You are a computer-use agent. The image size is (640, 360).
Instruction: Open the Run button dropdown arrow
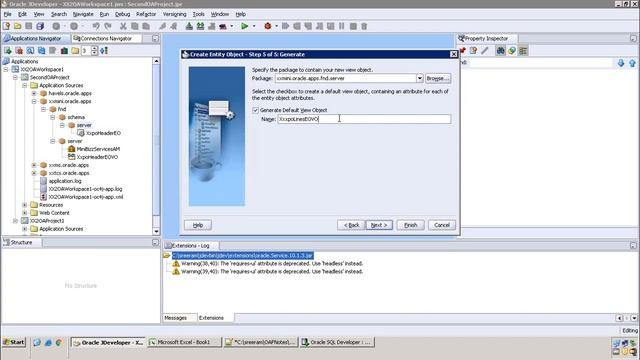(254, 26)
